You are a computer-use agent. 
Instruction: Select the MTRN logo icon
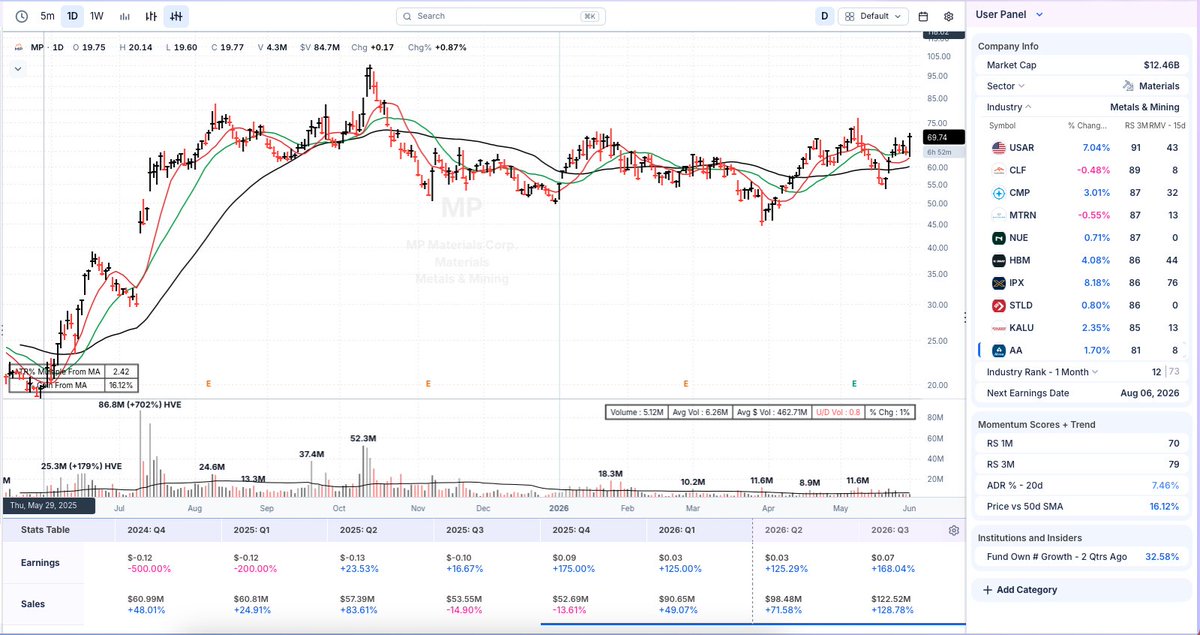pyautogui.click(x=999, y=215)
